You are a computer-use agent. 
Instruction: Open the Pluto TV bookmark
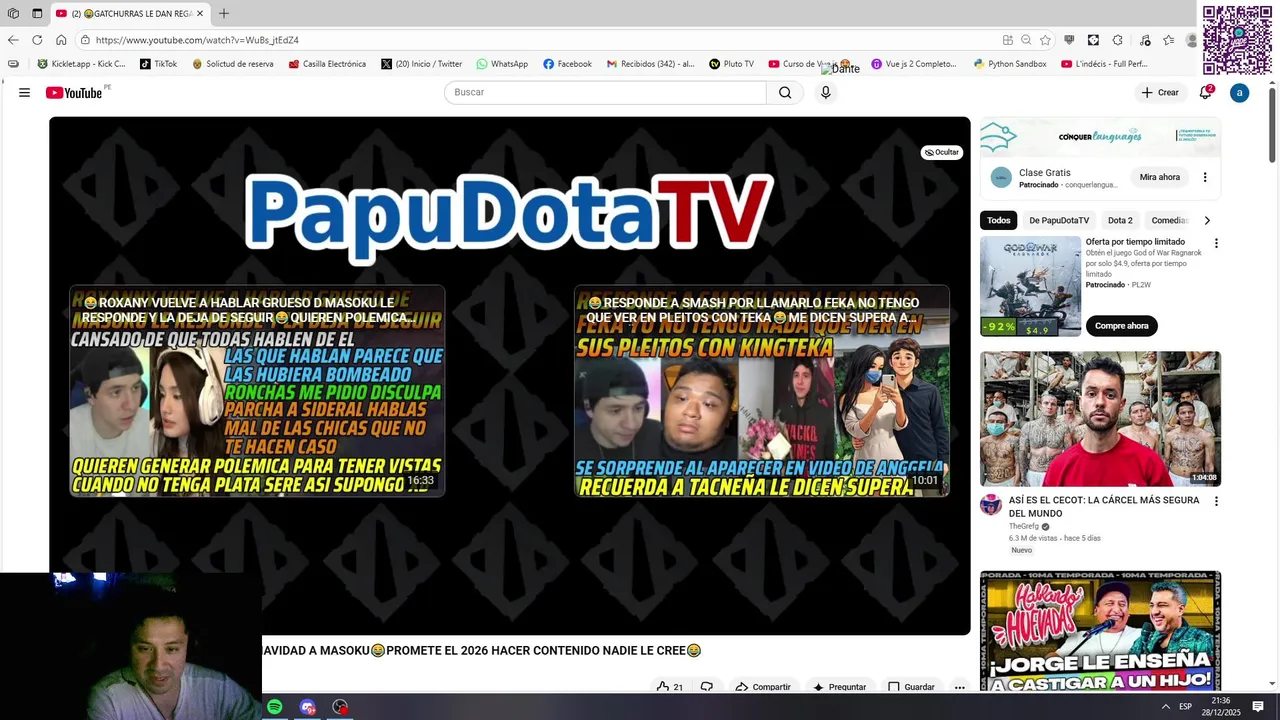click(x=731, y=64)
